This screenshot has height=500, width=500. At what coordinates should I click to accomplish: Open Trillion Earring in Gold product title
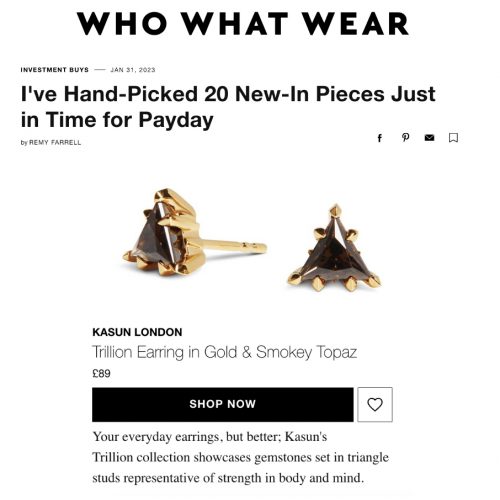click(224, 352)
